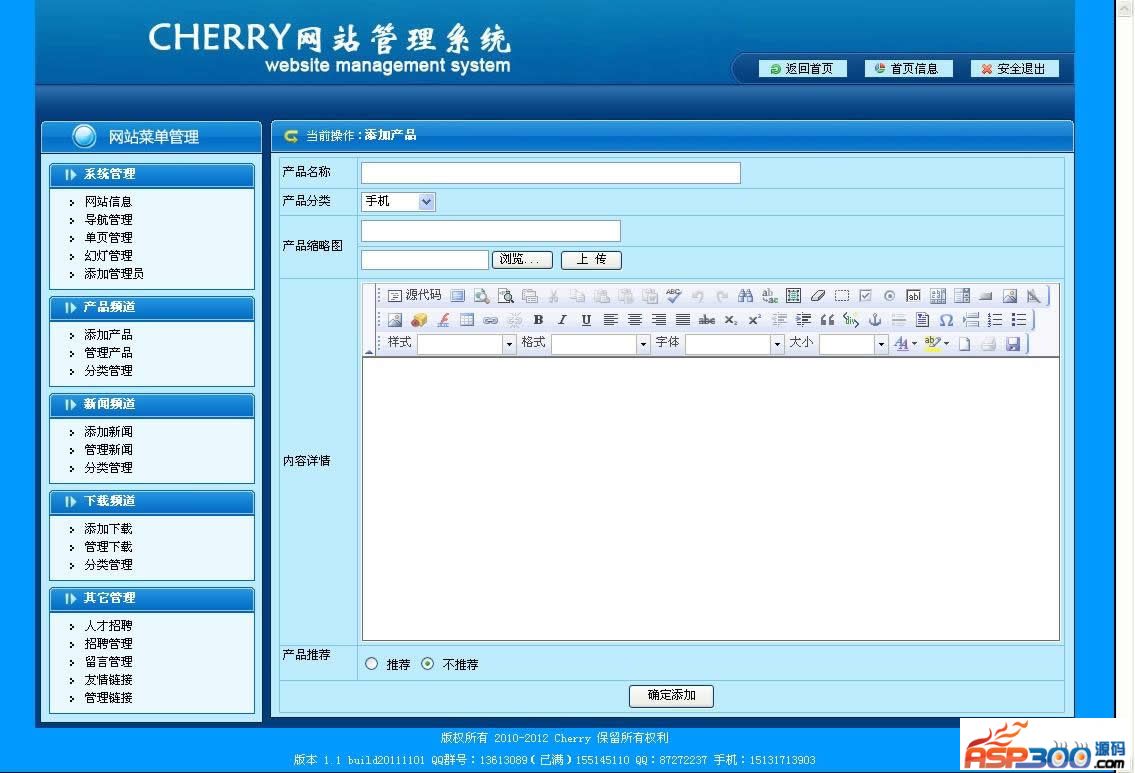Insert an image using the picture icon
Screen dimensions: 1135x773
(394, 319)
